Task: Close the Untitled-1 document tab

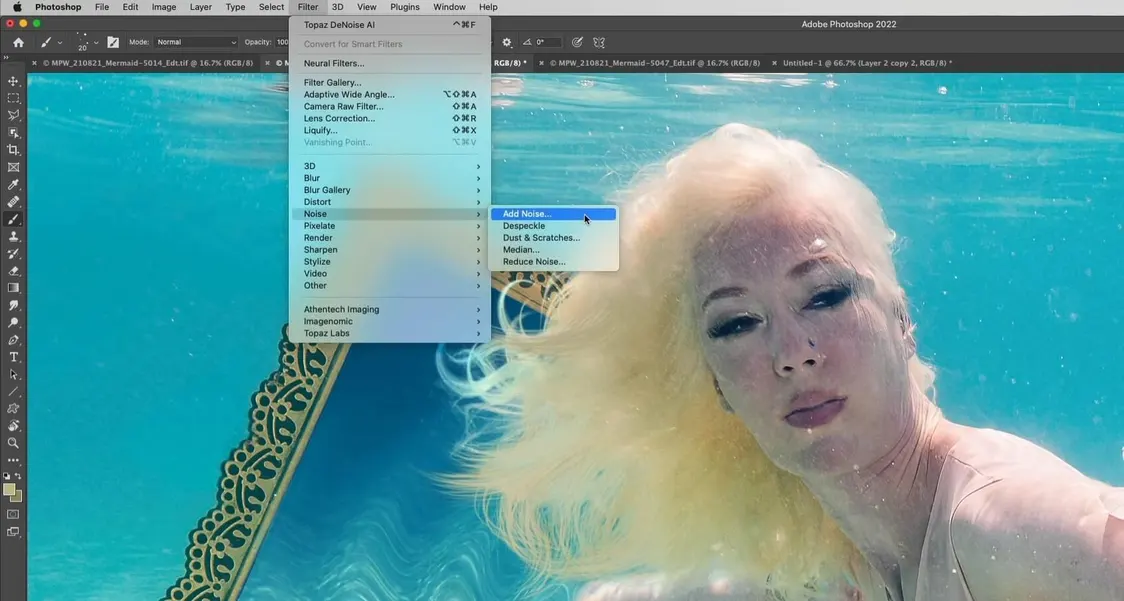Action: click(x=774, y=63)
